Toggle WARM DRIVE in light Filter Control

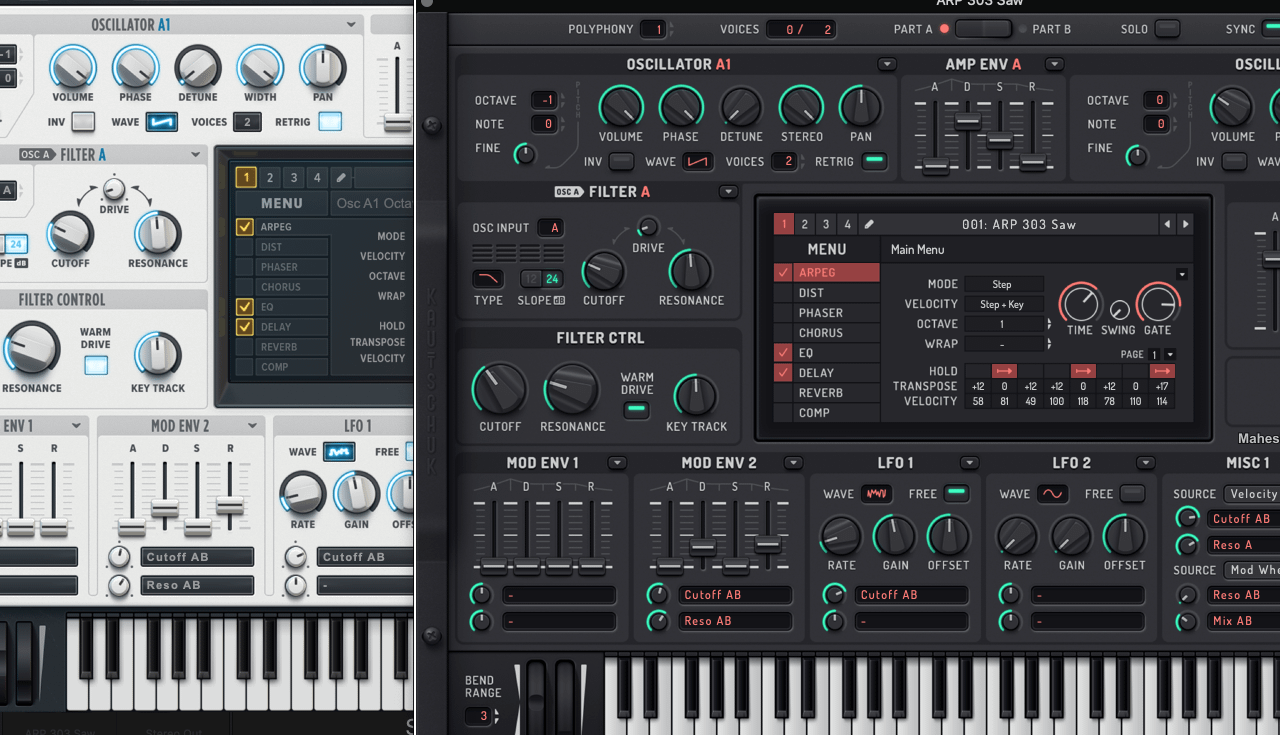pos(96,365)
